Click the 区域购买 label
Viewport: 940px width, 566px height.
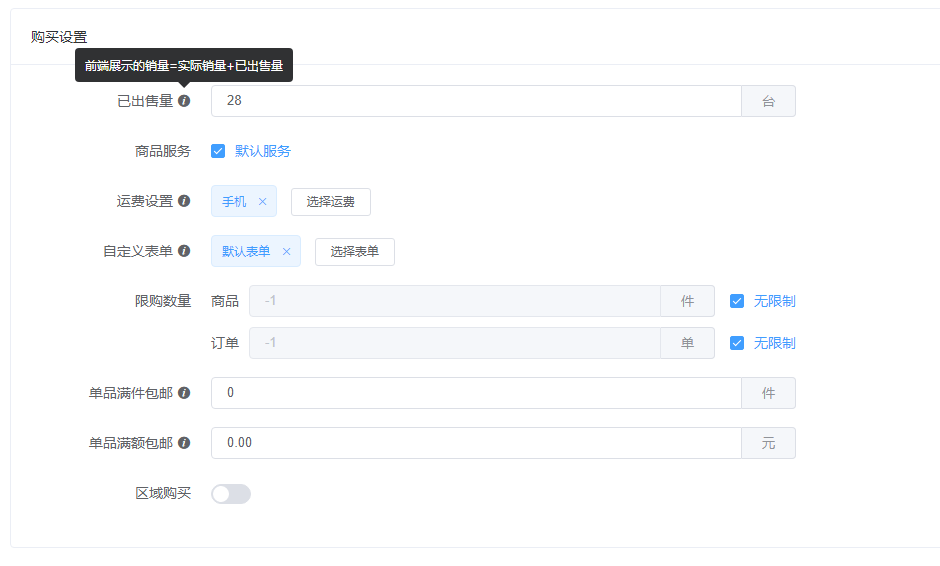click(x=162, y=493)
